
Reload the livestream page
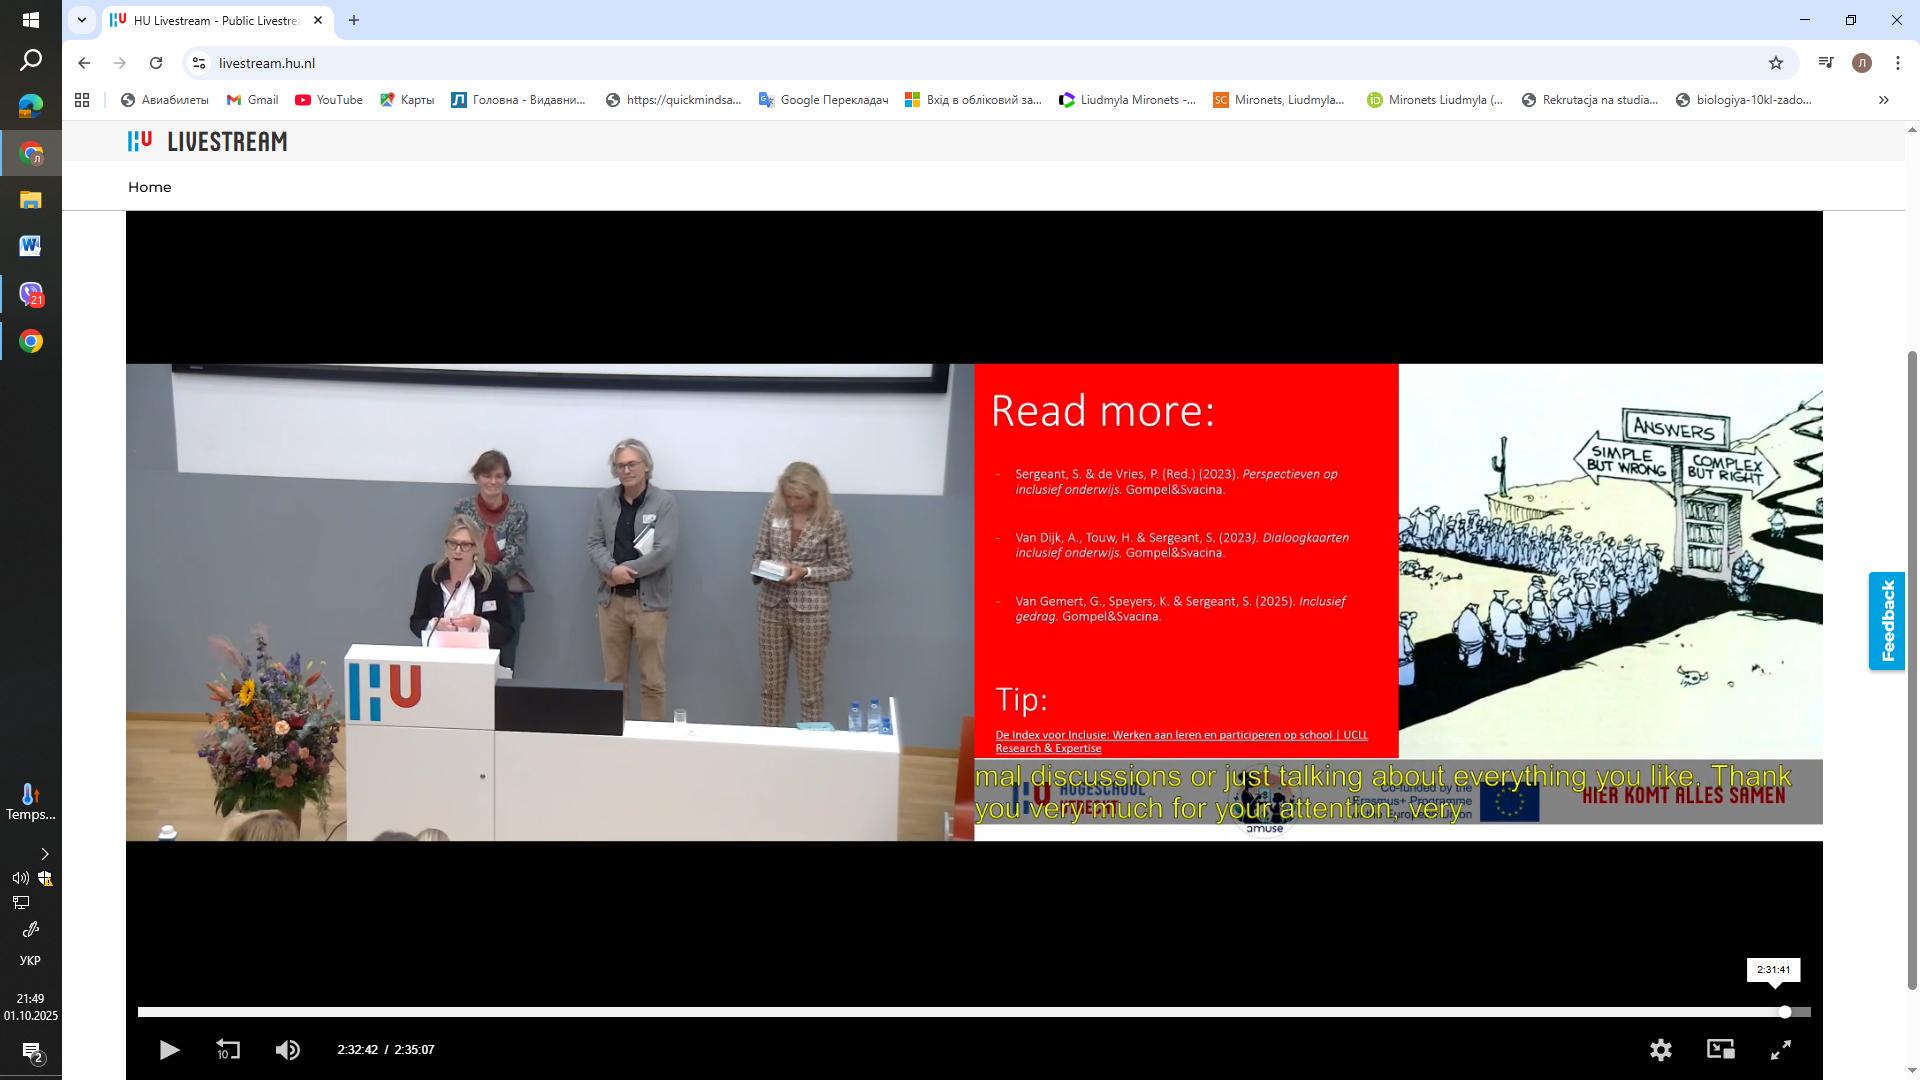(156, 63)
